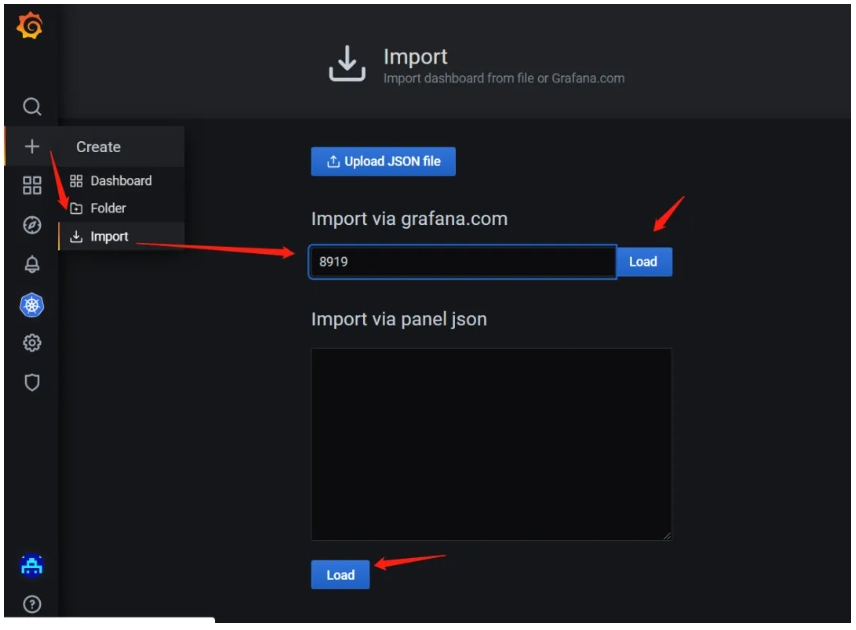The height and width of the screenshot is (630, 856).
Task: Open the Help question mark icon
Action: (32, 604)
